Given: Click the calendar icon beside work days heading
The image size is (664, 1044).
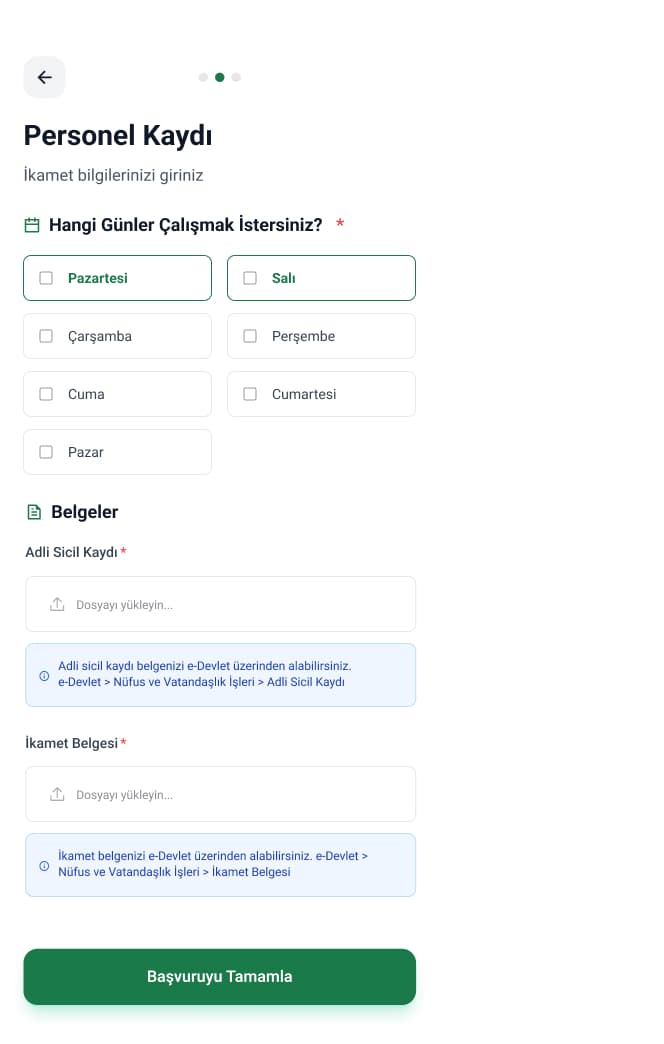Looking at the screenshot, I should 32,225.
